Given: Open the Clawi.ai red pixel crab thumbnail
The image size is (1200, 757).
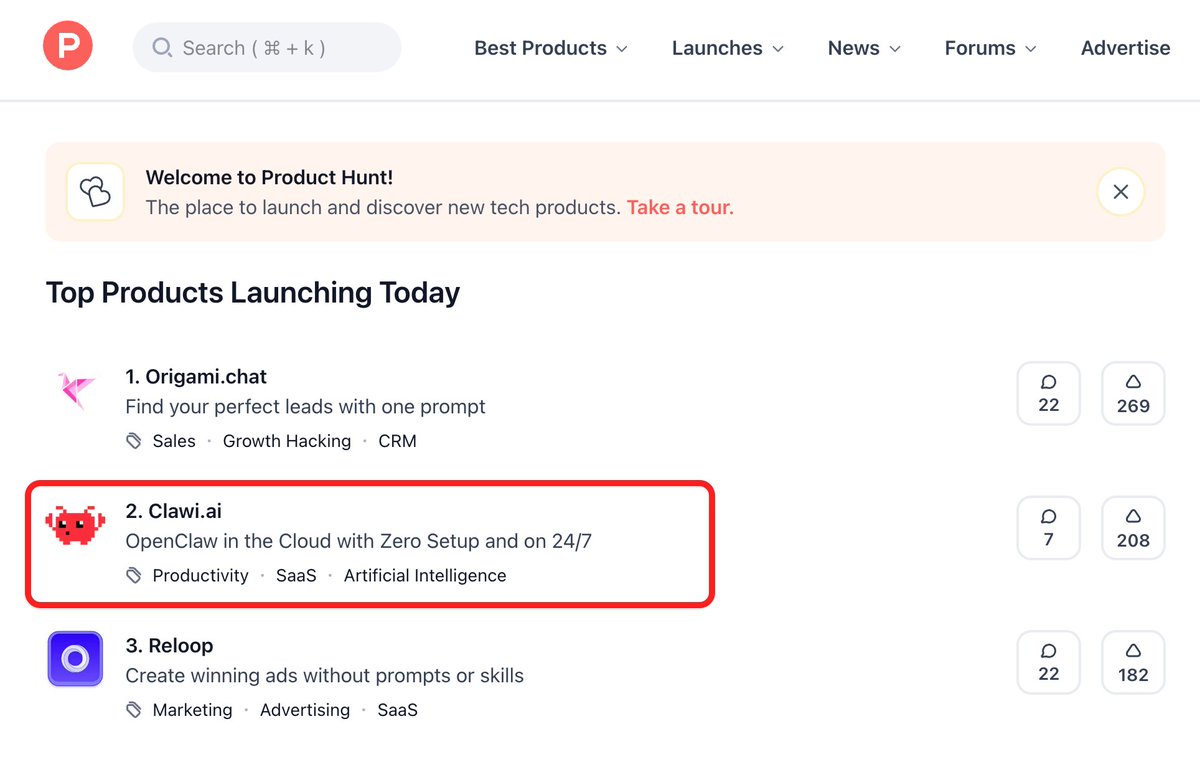Looking at the screenshot, I should coord(76,525).
